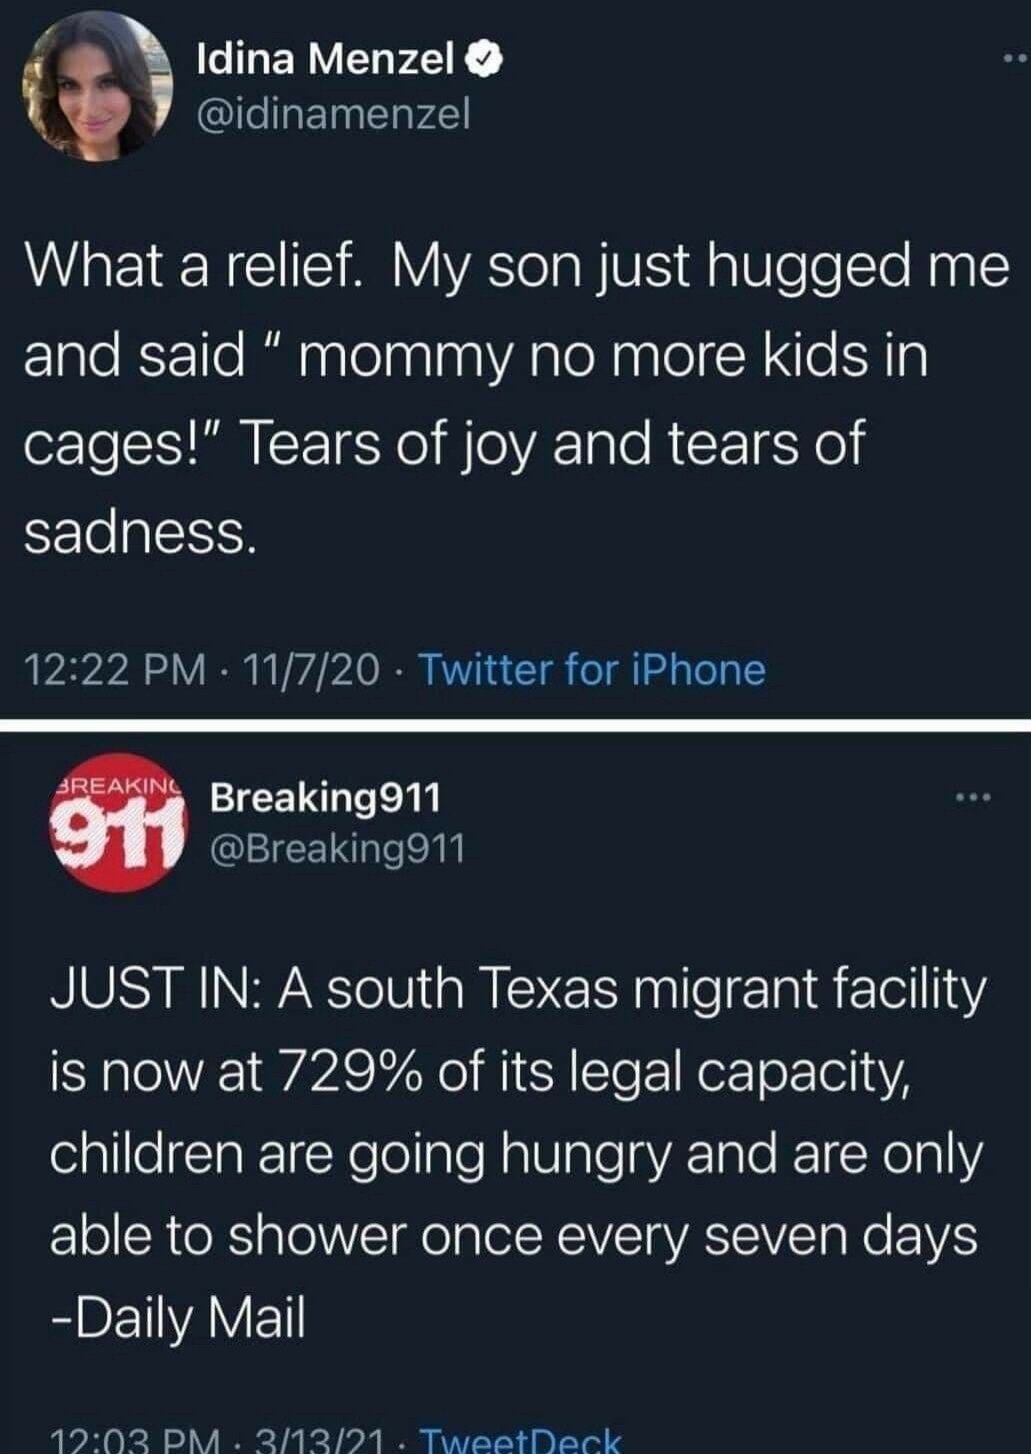Screen dimensions: 1031x1454
Task: Click the 12:22 PM timestamp
Action: [117, 669]
